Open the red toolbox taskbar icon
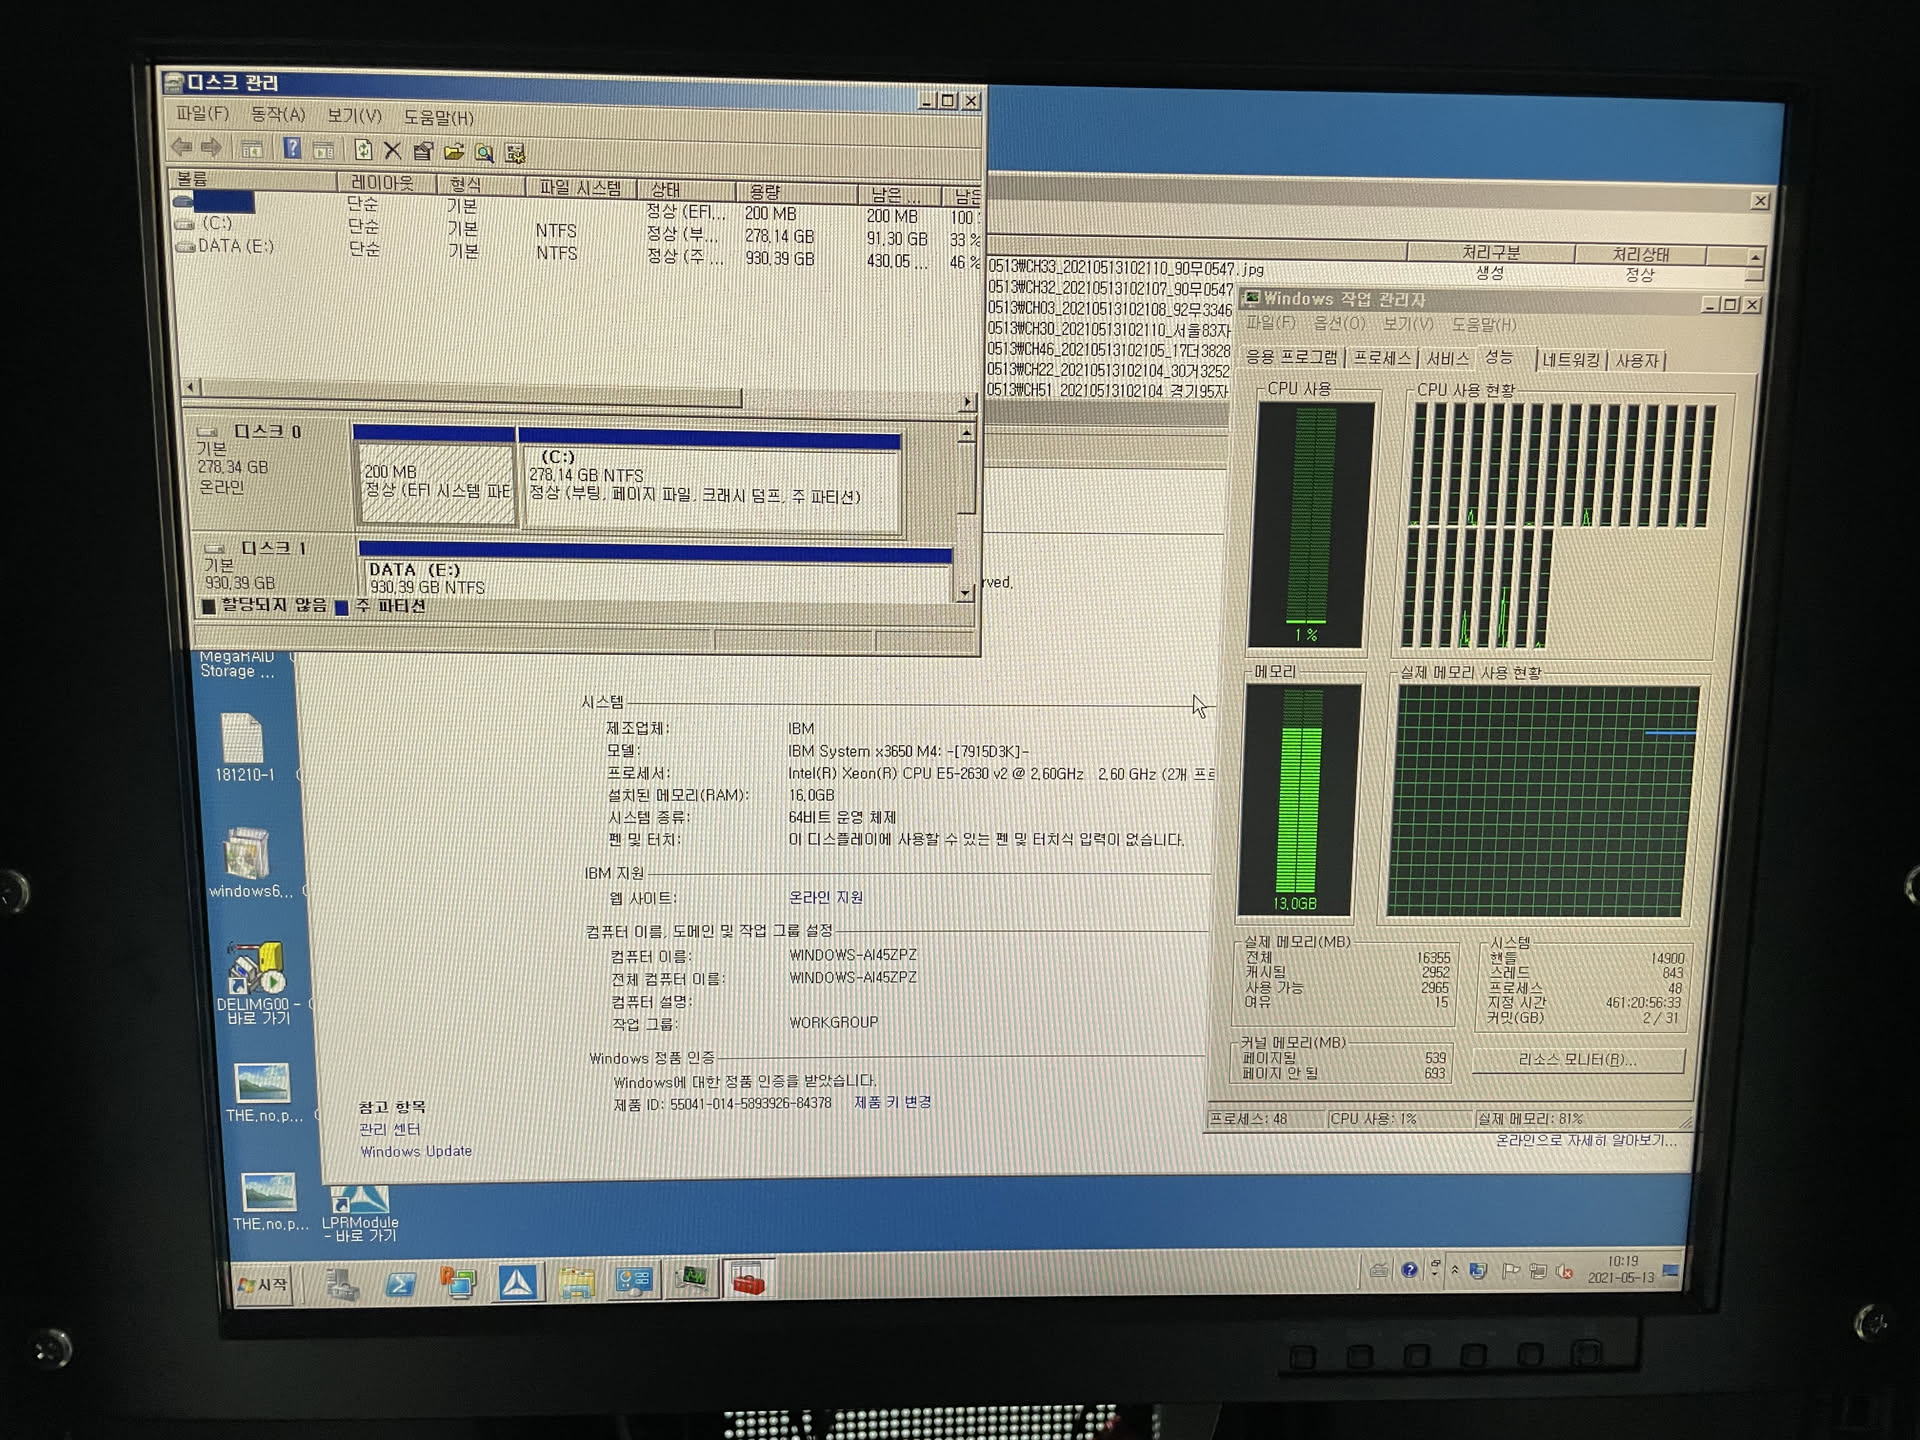The image size is (1920, 1440). [x=748, y=1281]
